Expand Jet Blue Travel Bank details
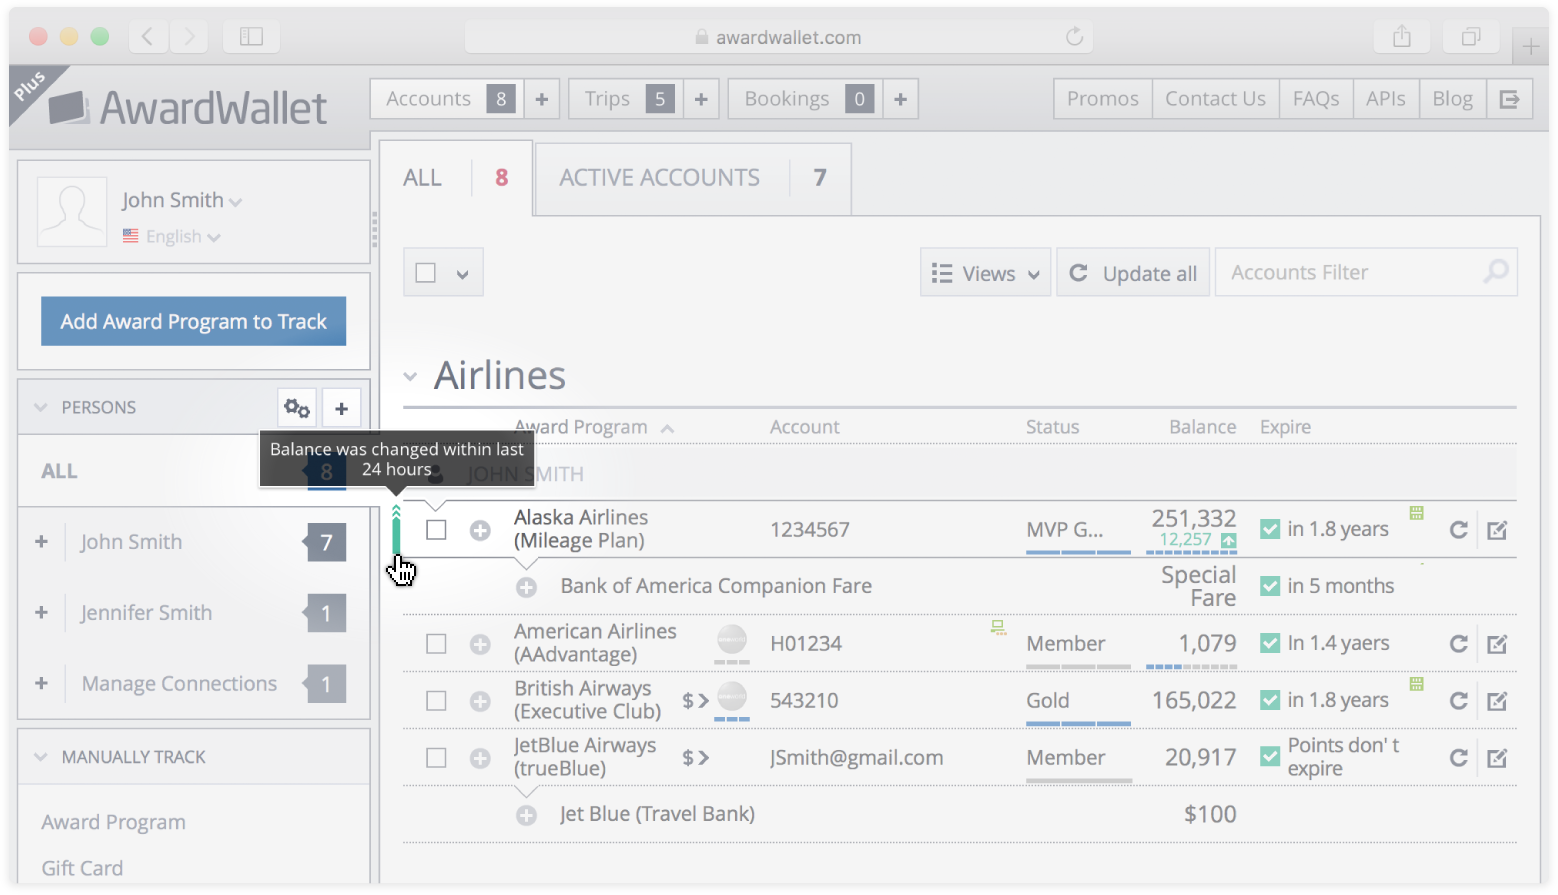 pyautogui.click(x=526, y=815)
